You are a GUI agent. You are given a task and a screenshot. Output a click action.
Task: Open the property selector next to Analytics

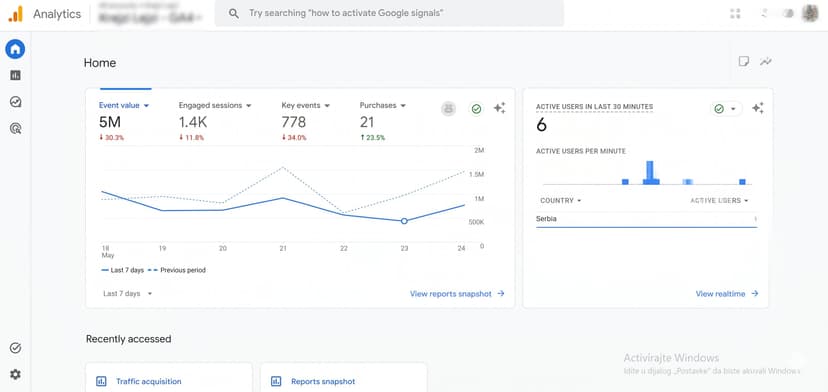(x=150, y=13)
